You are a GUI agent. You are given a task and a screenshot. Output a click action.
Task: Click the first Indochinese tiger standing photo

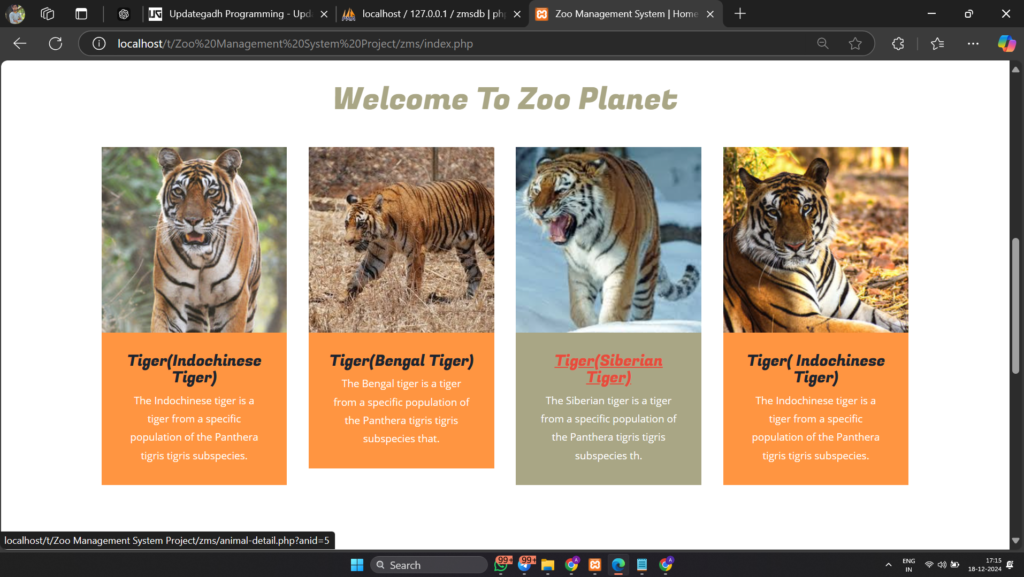tap(194, 240)
